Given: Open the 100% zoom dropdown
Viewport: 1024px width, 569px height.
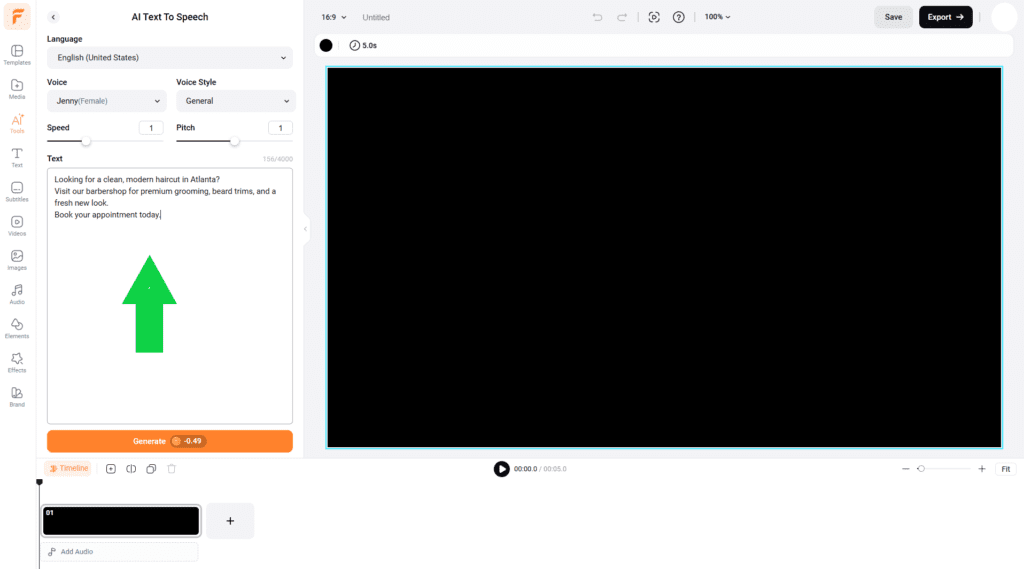Looking at the screenshot, I should (x=717, y=17).
